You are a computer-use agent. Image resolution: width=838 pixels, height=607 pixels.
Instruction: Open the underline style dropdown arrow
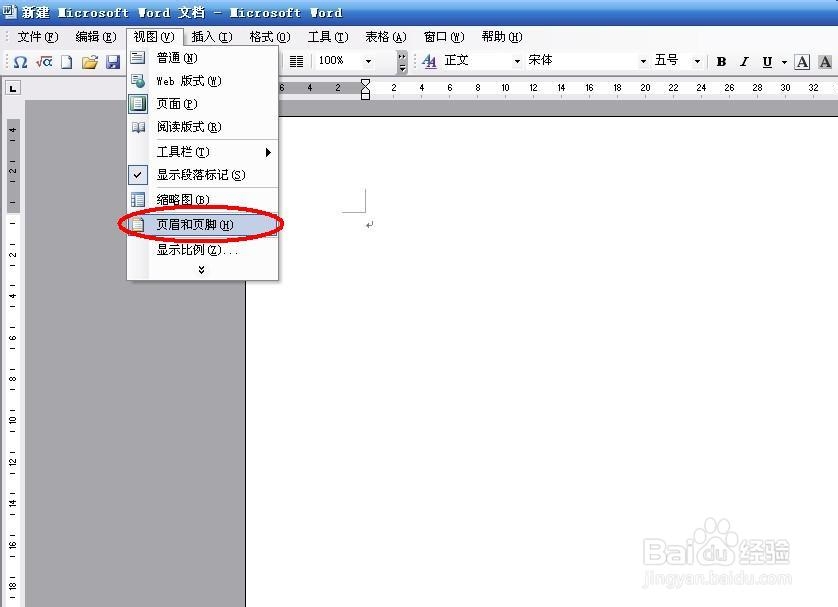(784, 62)
